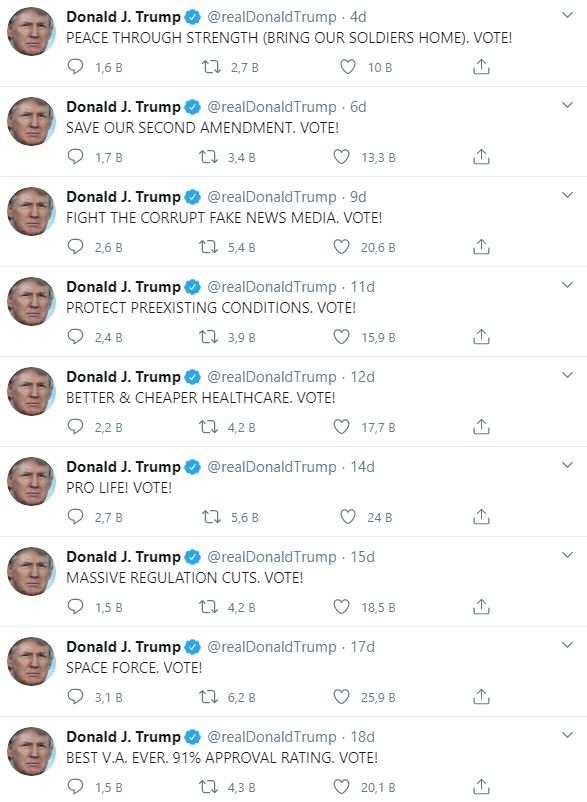Reply to the MASSIVE REGULATION CUTS tweet
The width and height of the screenshot is (587, 802).
click(75, 607)
